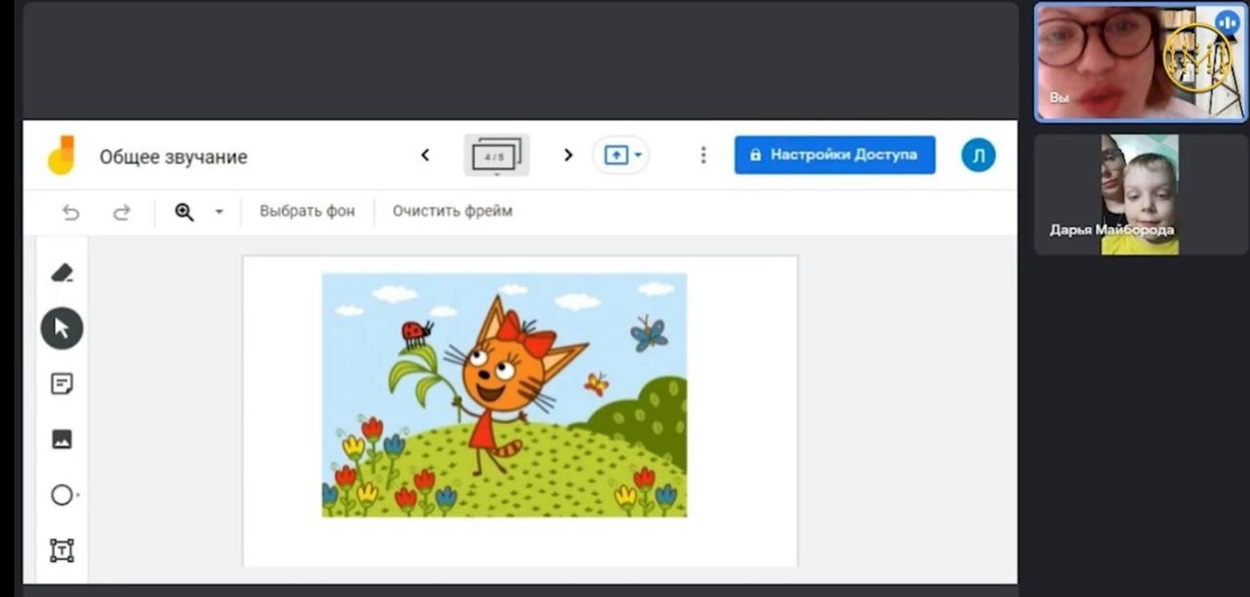Click the zoom magnifier icon
The width and height of the screenshot is (1250, 597).
click(184, 212)
